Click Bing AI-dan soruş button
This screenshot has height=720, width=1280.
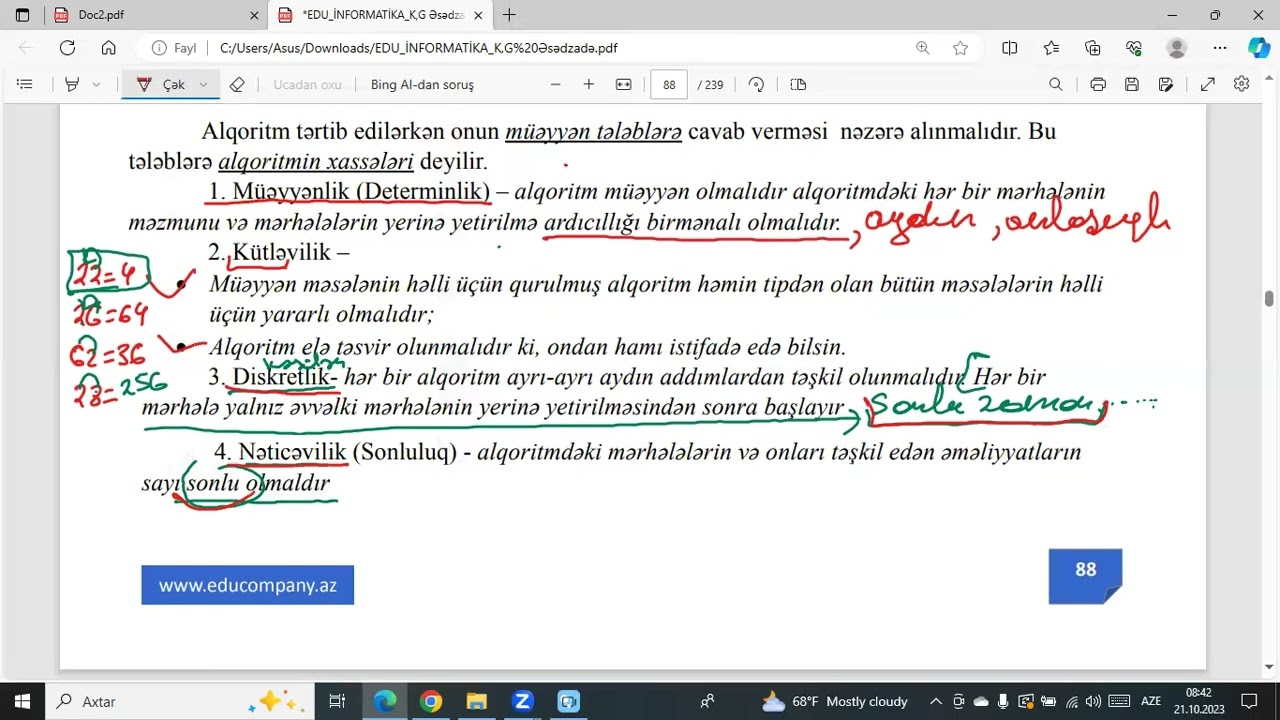[422, 85]
